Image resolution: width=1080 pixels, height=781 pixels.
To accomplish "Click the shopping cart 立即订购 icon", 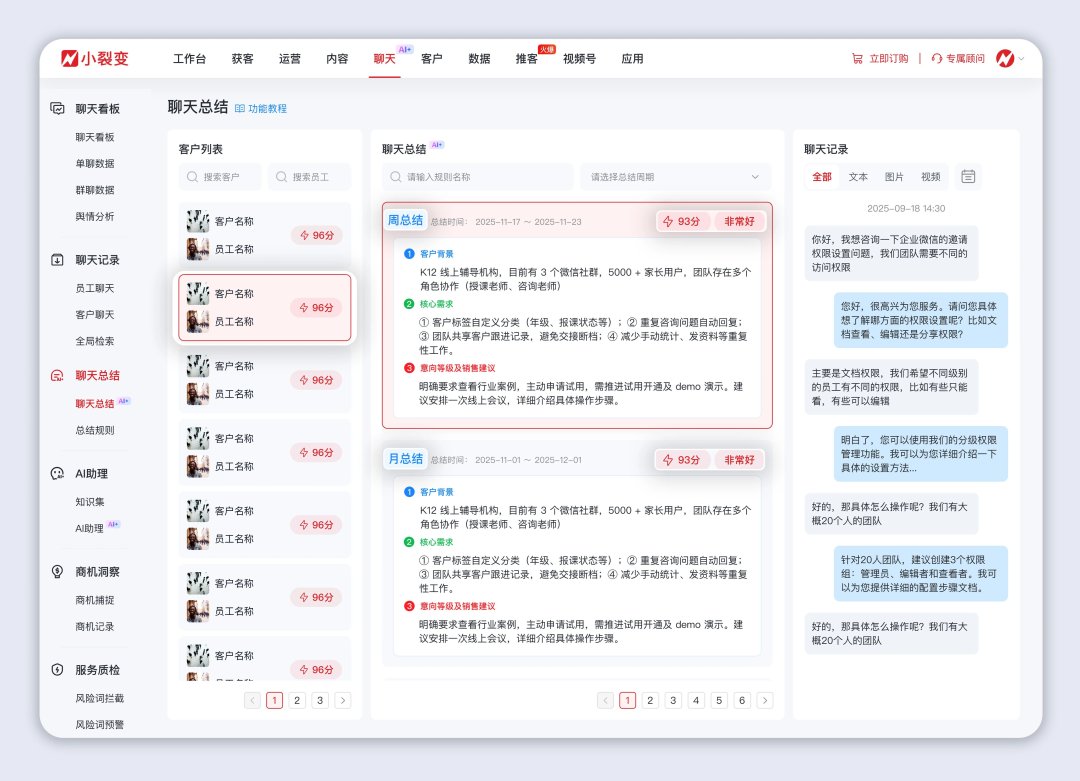I will click(857, 59).
